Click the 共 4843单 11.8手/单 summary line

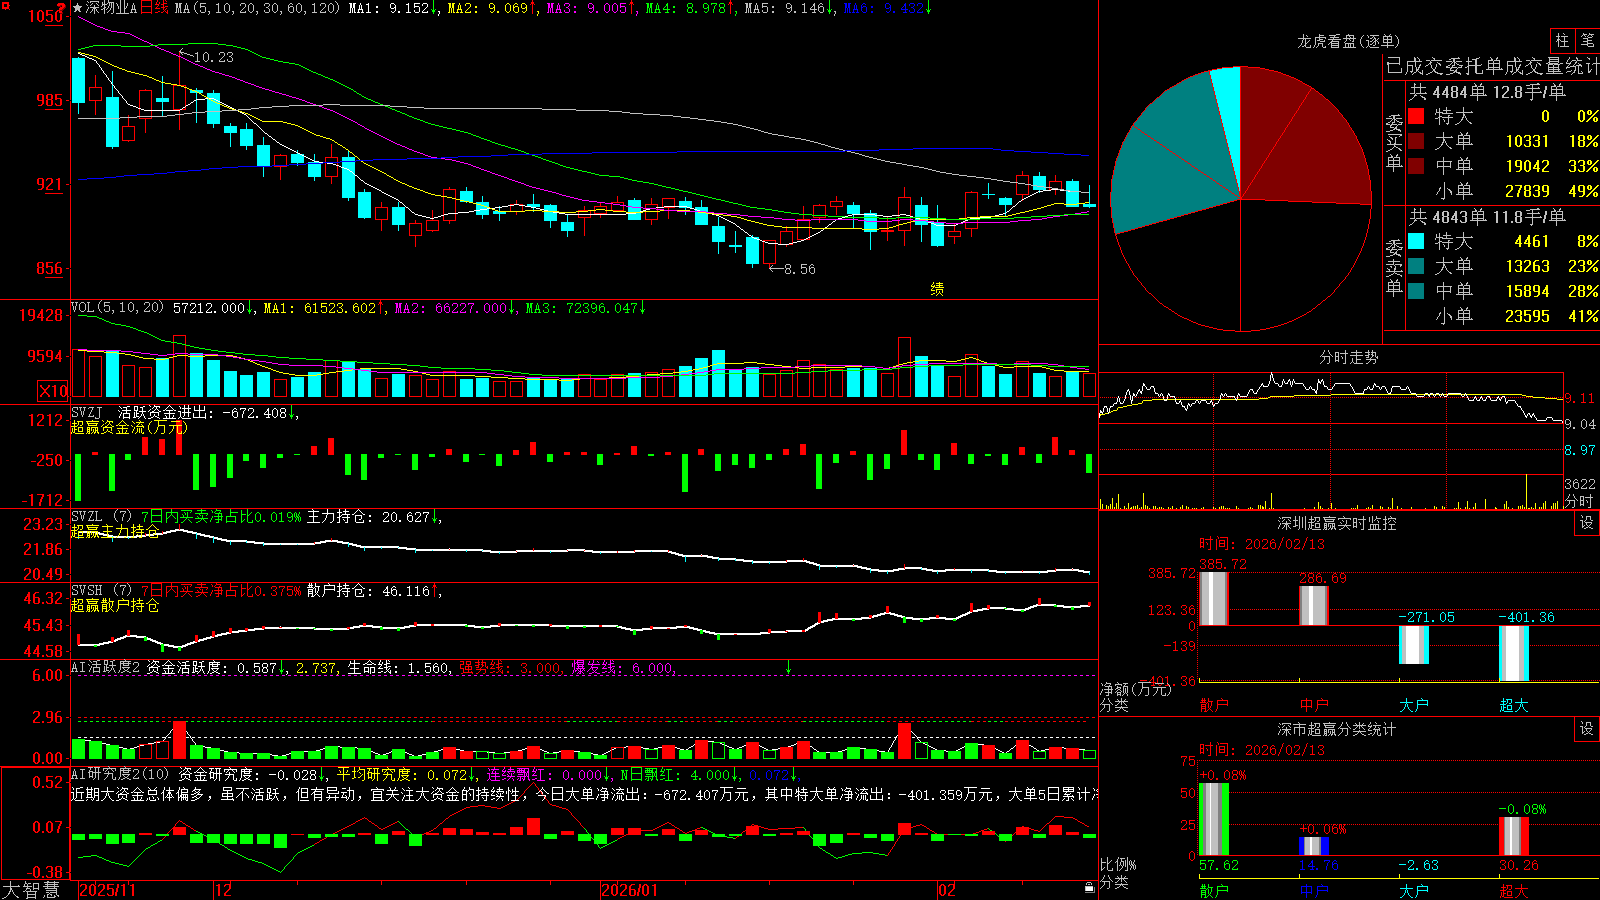[x=1487, y=216]
